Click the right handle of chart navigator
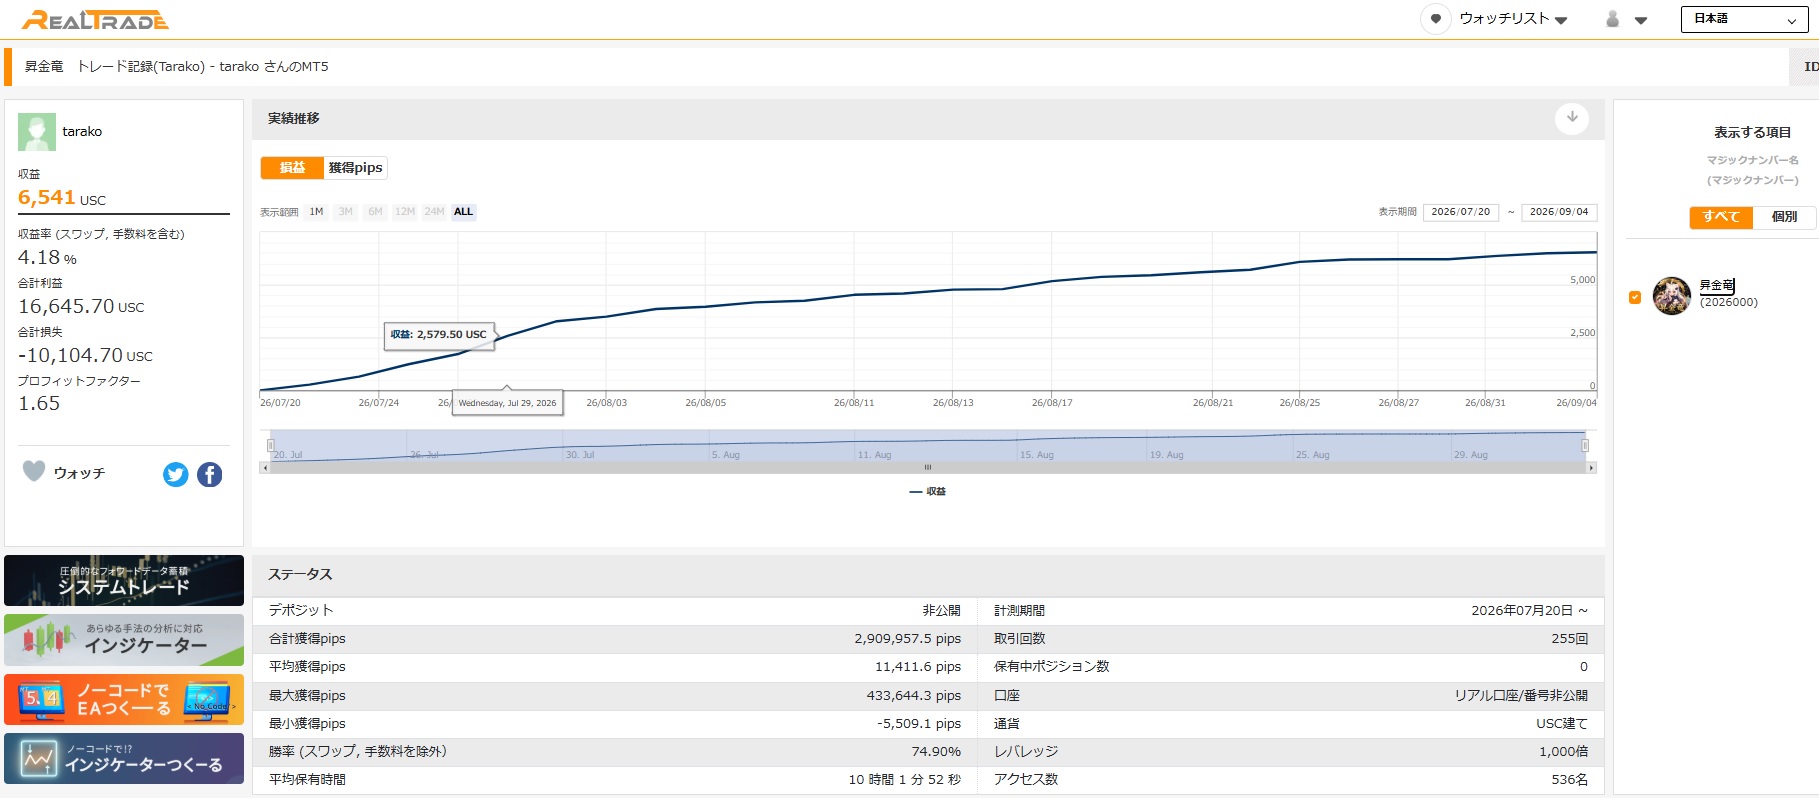The image size is (1819, 798). tap(1585, 445)
